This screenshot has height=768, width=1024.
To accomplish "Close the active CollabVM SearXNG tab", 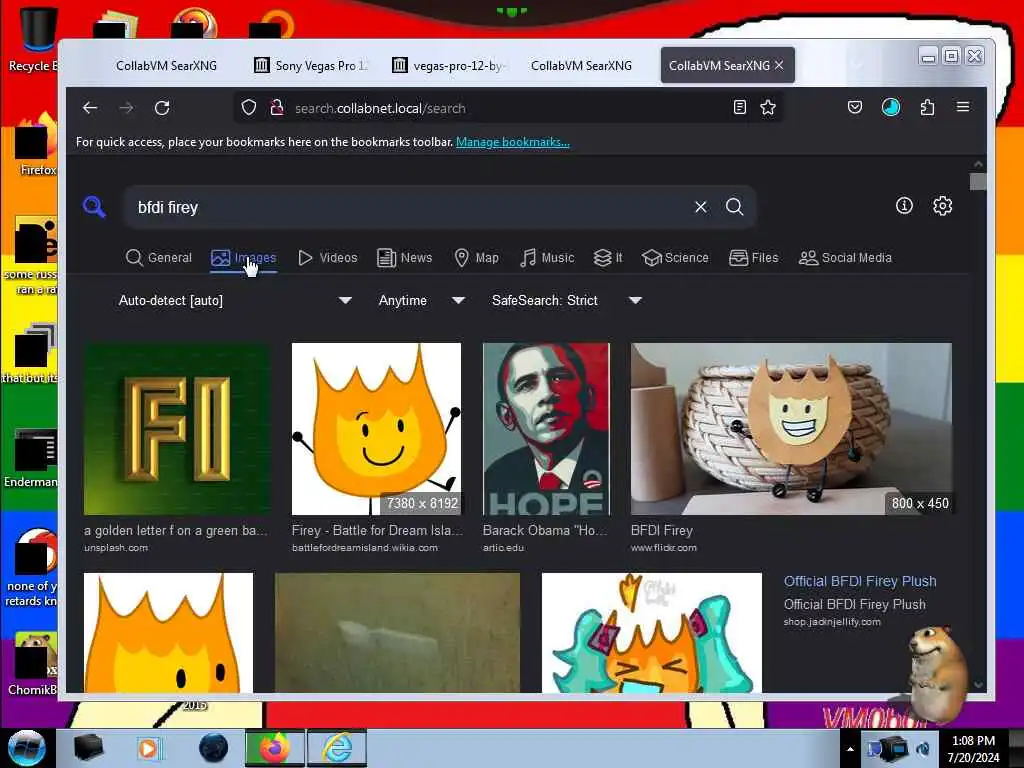I will [779, 65].
